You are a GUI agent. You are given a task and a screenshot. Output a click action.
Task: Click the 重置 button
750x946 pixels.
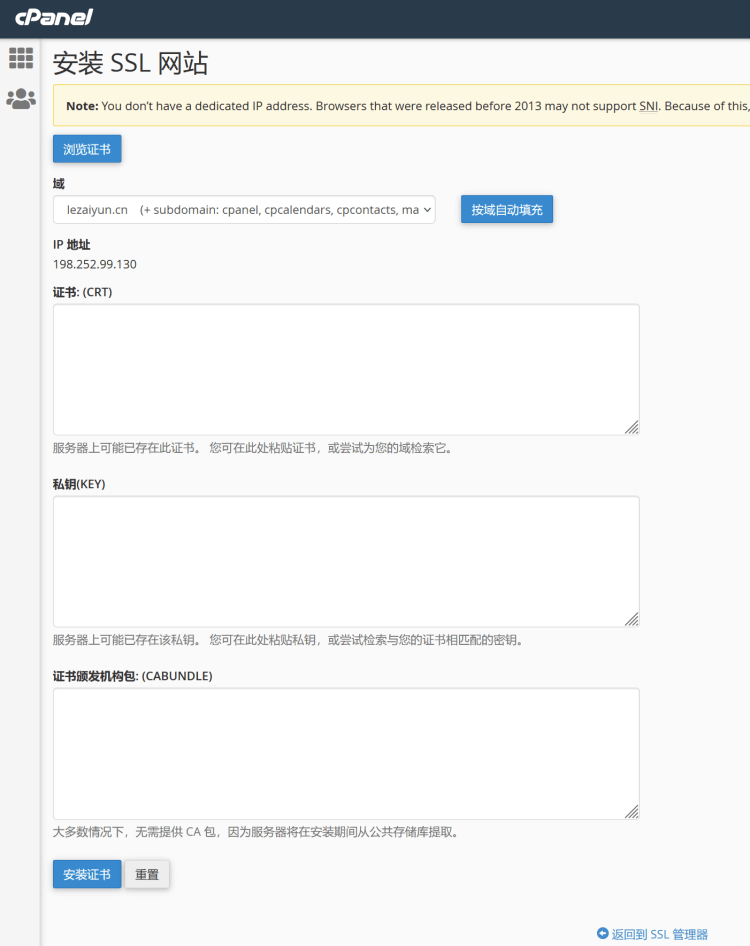(x=147, y=874)
